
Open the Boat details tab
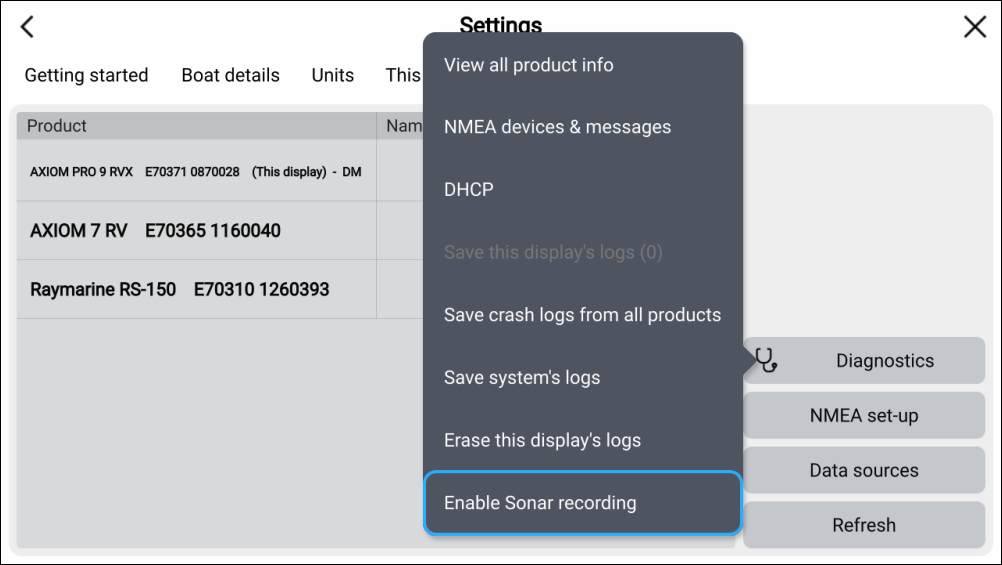(x=230, y=76)
